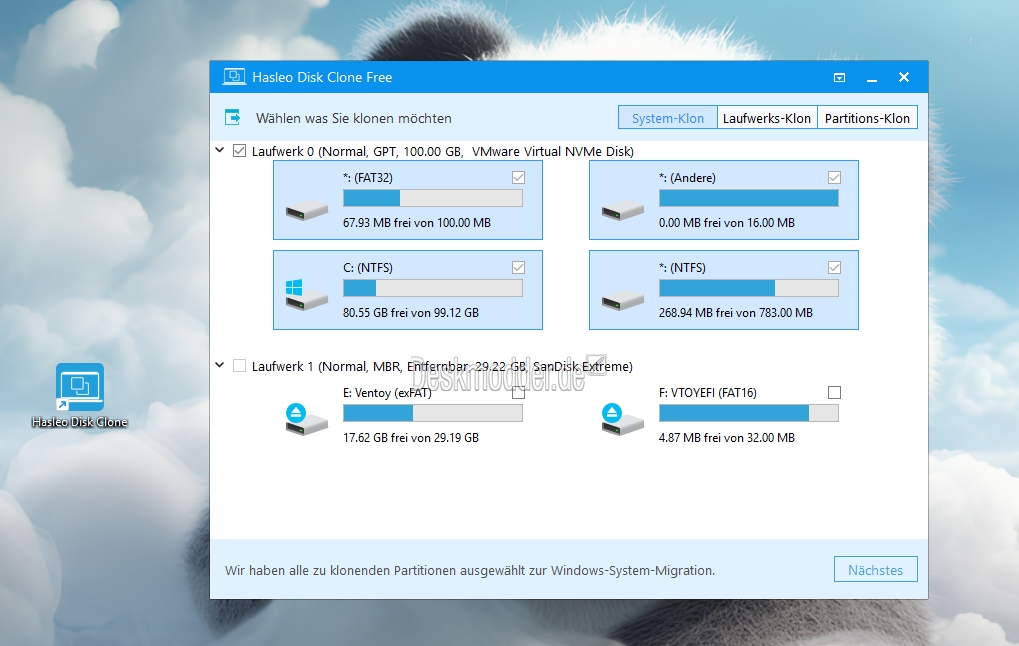The image size is (1019, 646).
Task: Click the F: VTOYEFI usage bar
Action: click(x=749, y=413)
